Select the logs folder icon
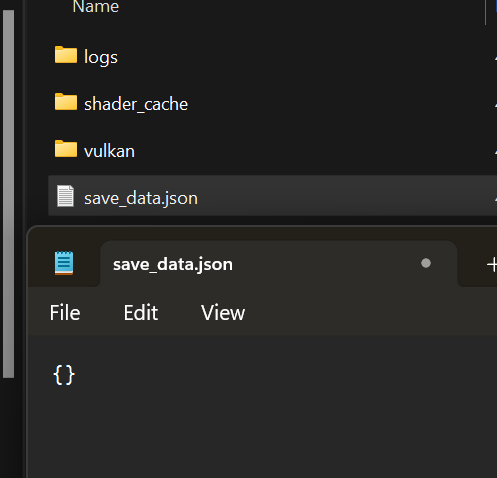 pyautogui.click(x=66, y=55)
